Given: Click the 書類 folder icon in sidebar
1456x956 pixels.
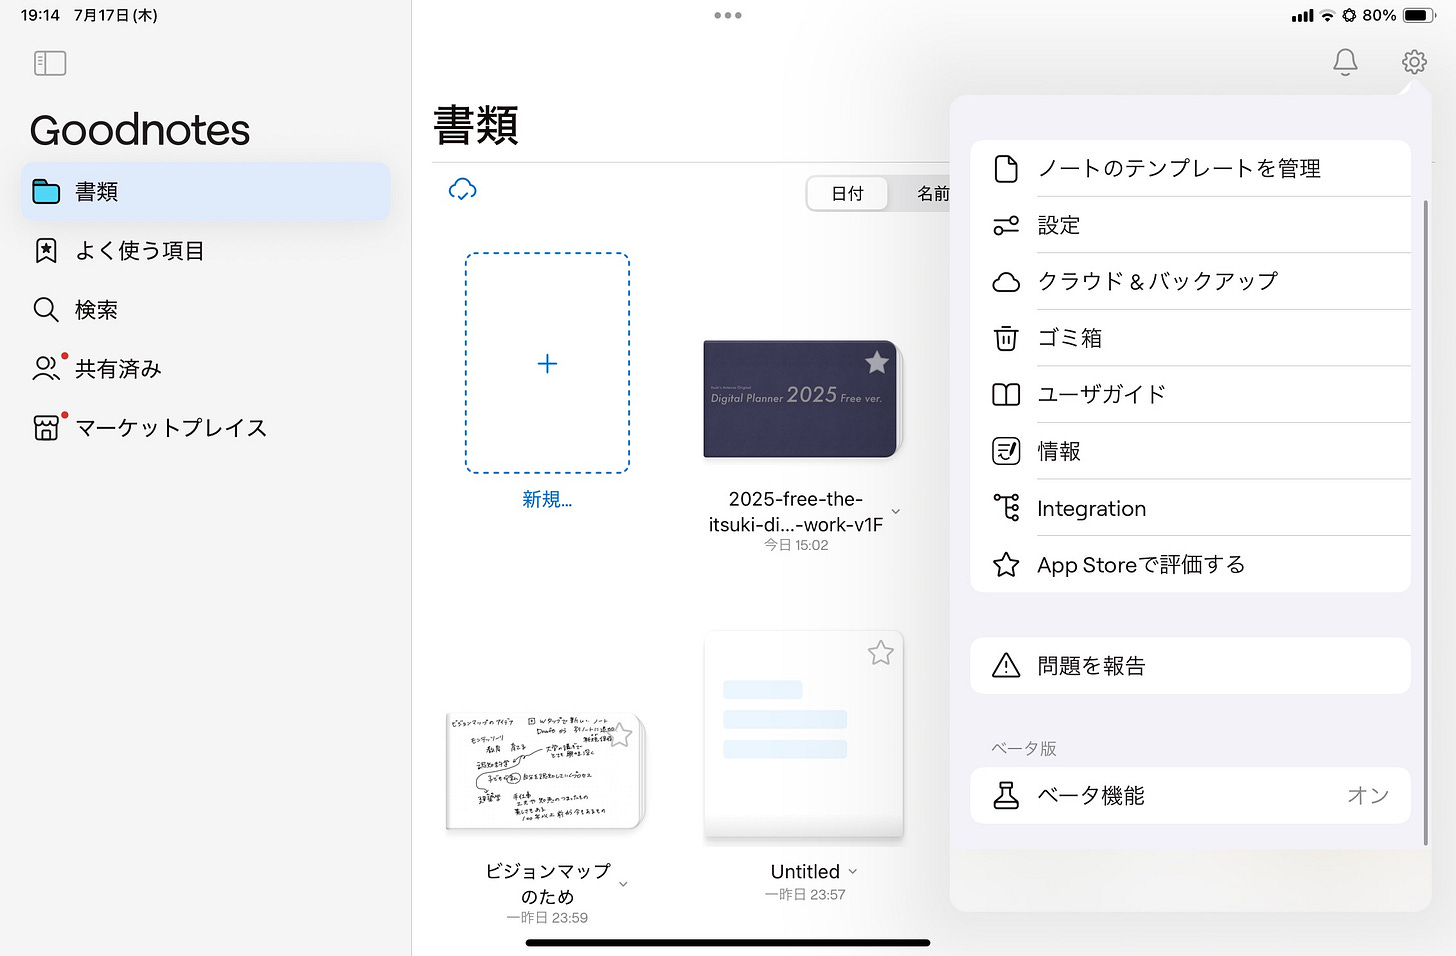Looking at the screenshot, I should tap(46, 191).
